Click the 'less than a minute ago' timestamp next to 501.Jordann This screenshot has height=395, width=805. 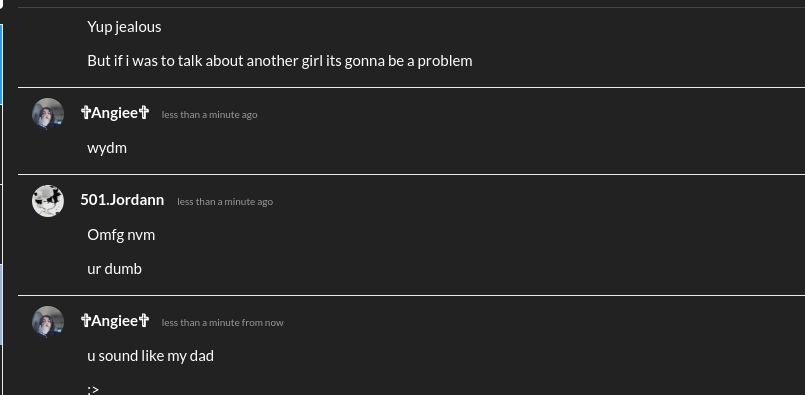pos(225,202)
